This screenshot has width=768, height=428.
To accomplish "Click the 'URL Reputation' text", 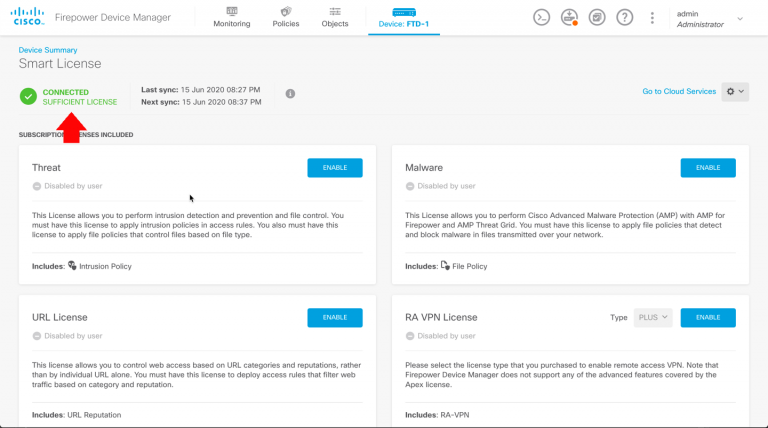I will tap(94, 415).
